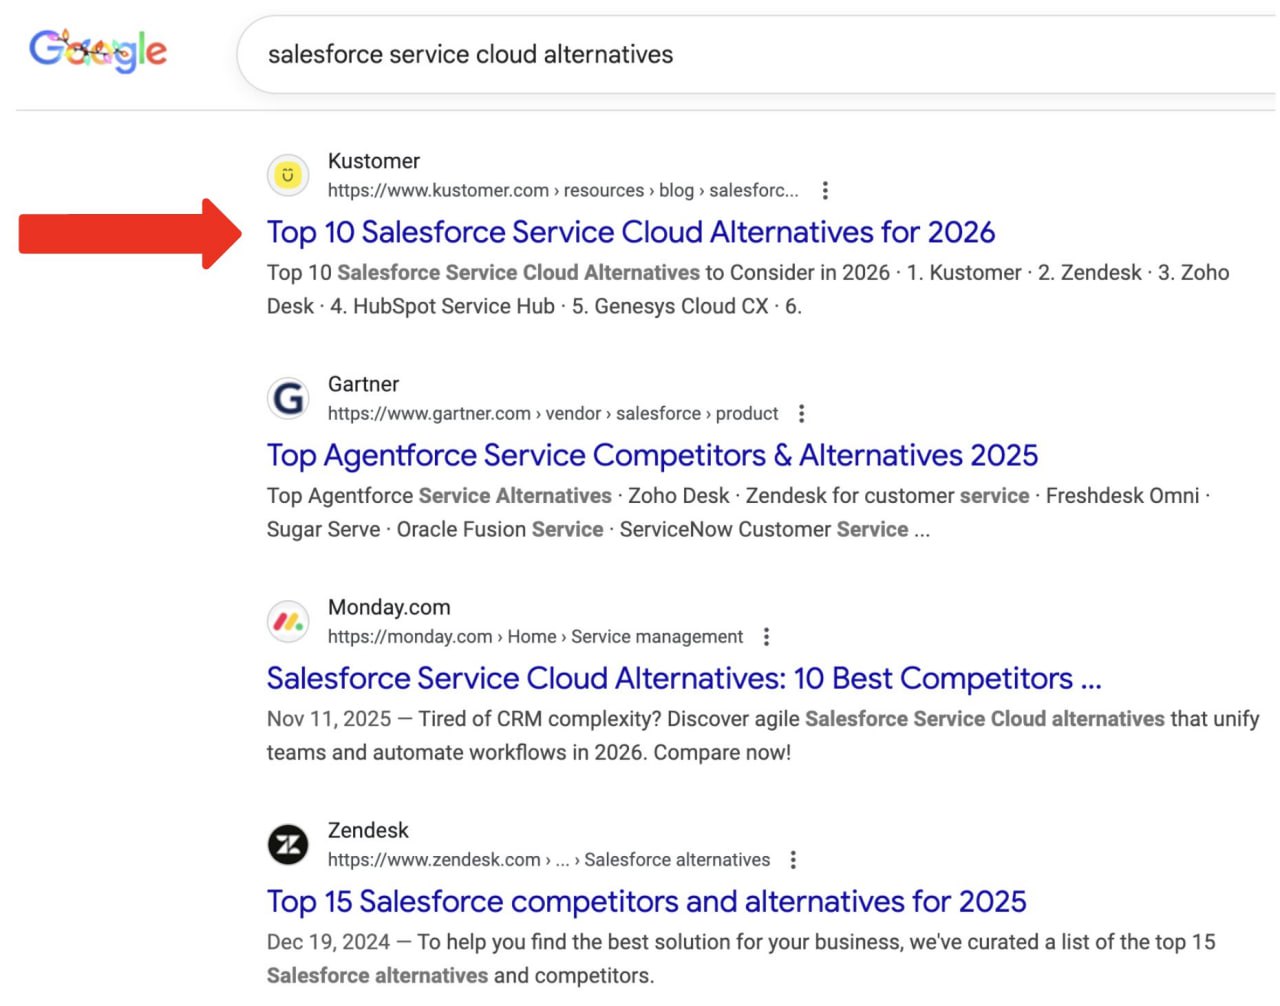Image resolution: width=1280 pixels, height=1006 pixels.
Task: Click the gartner.com vendor breadcrumb URL
Action: 552,414
